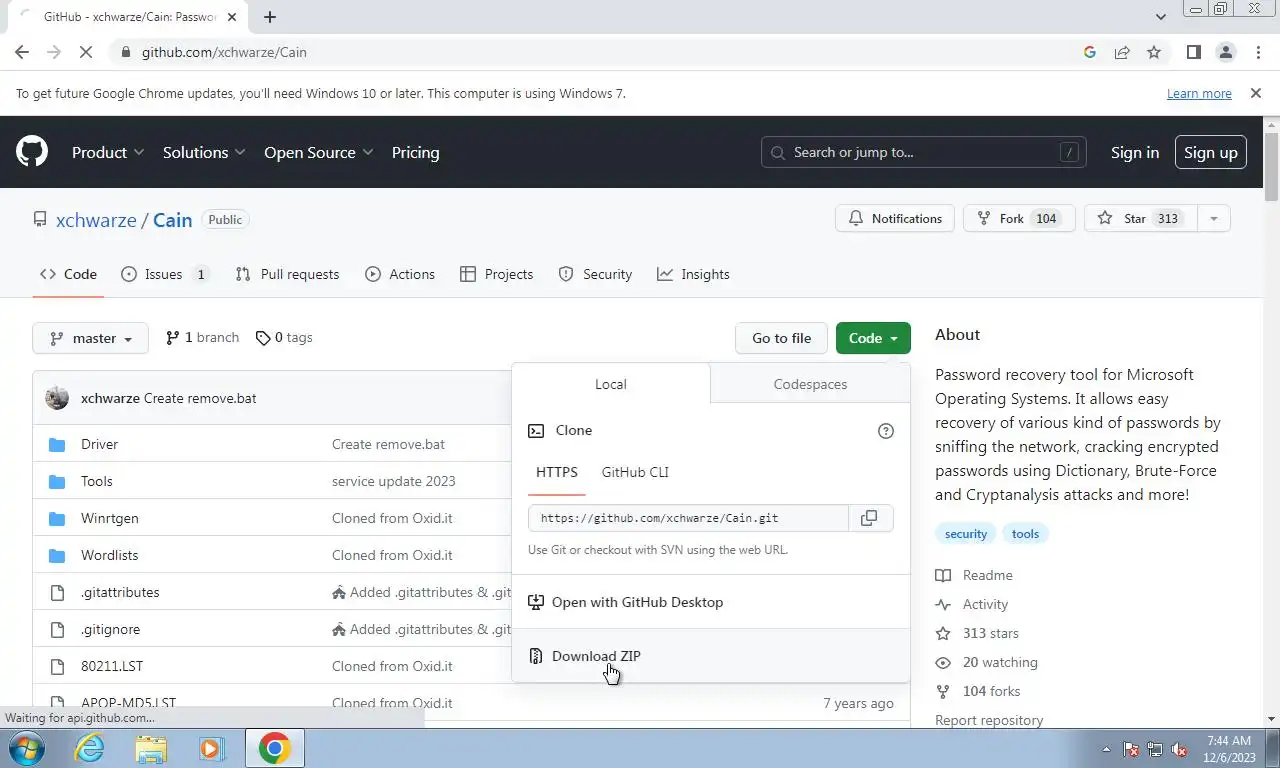
Task: Switch to the Insights tab
Action: (693, 274)
